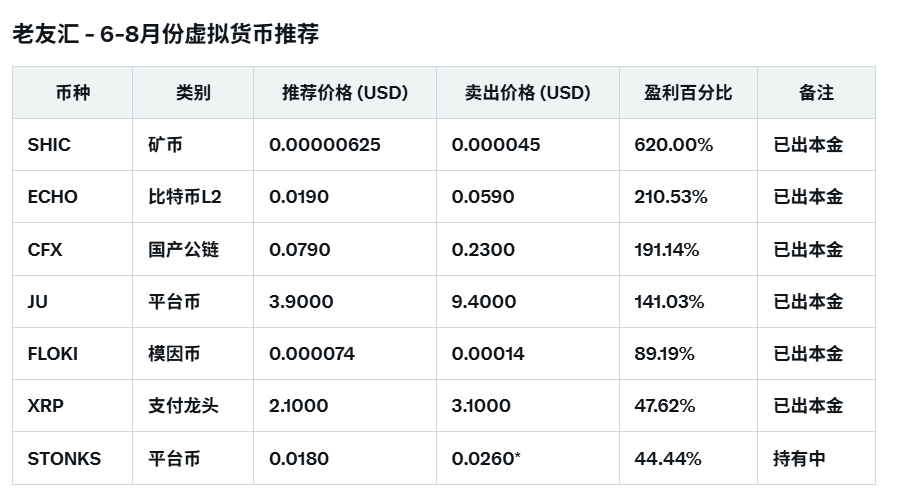Click the 类别 column header
This screenshot has height=502, width=900.
[193, 93]
